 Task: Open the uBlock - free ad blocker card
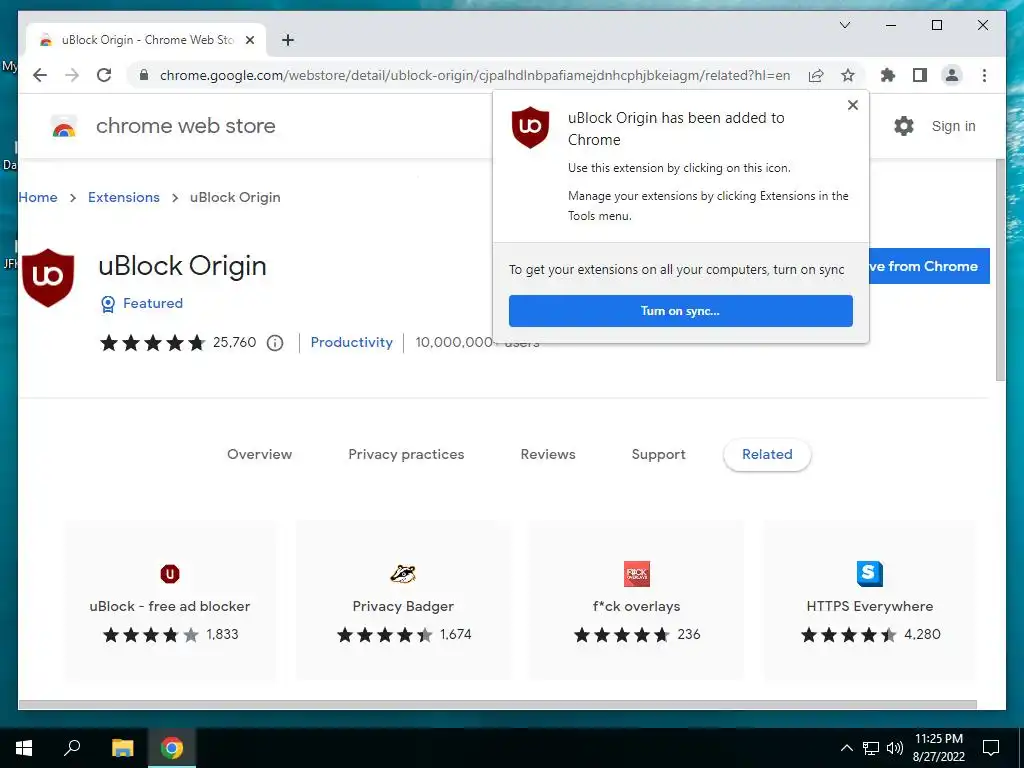pyautogui.click(x=170, y=601)
